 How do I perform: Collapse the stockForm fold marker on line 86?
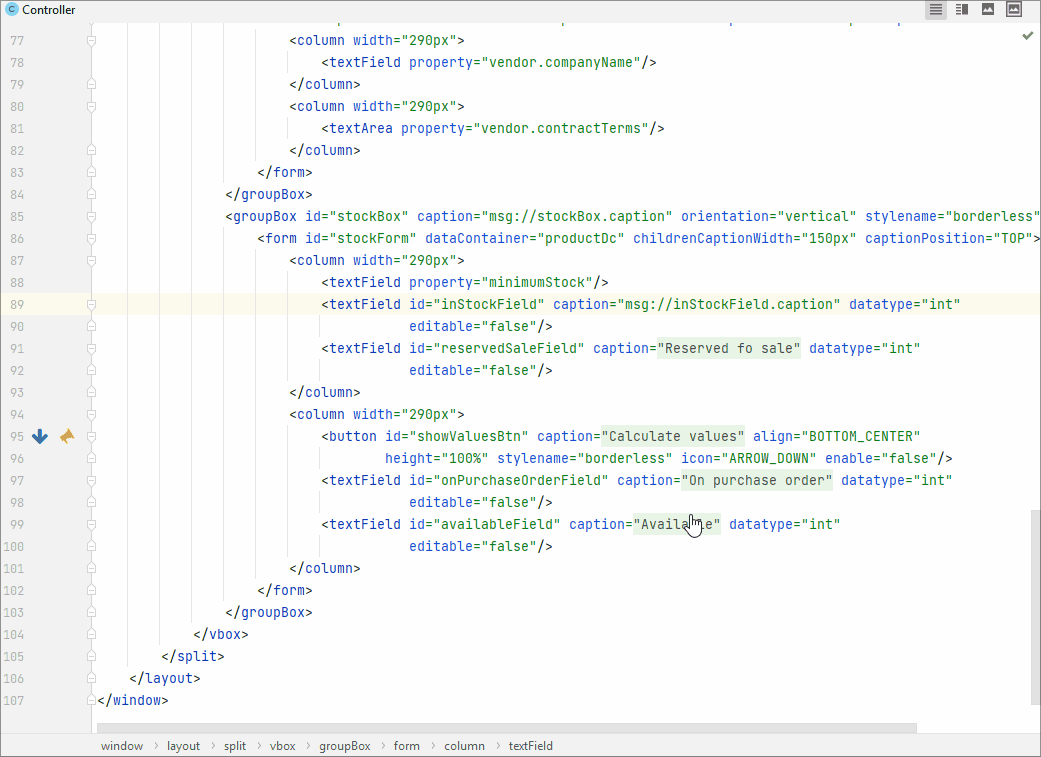[91, 238]
